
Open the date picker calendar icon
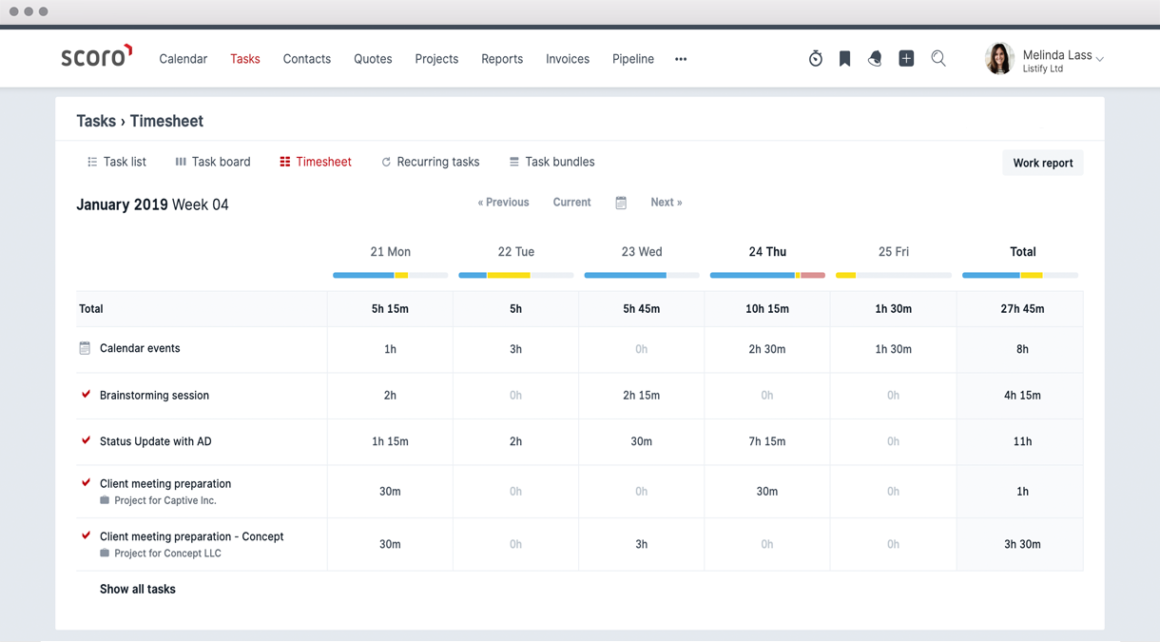click(621, 202)
